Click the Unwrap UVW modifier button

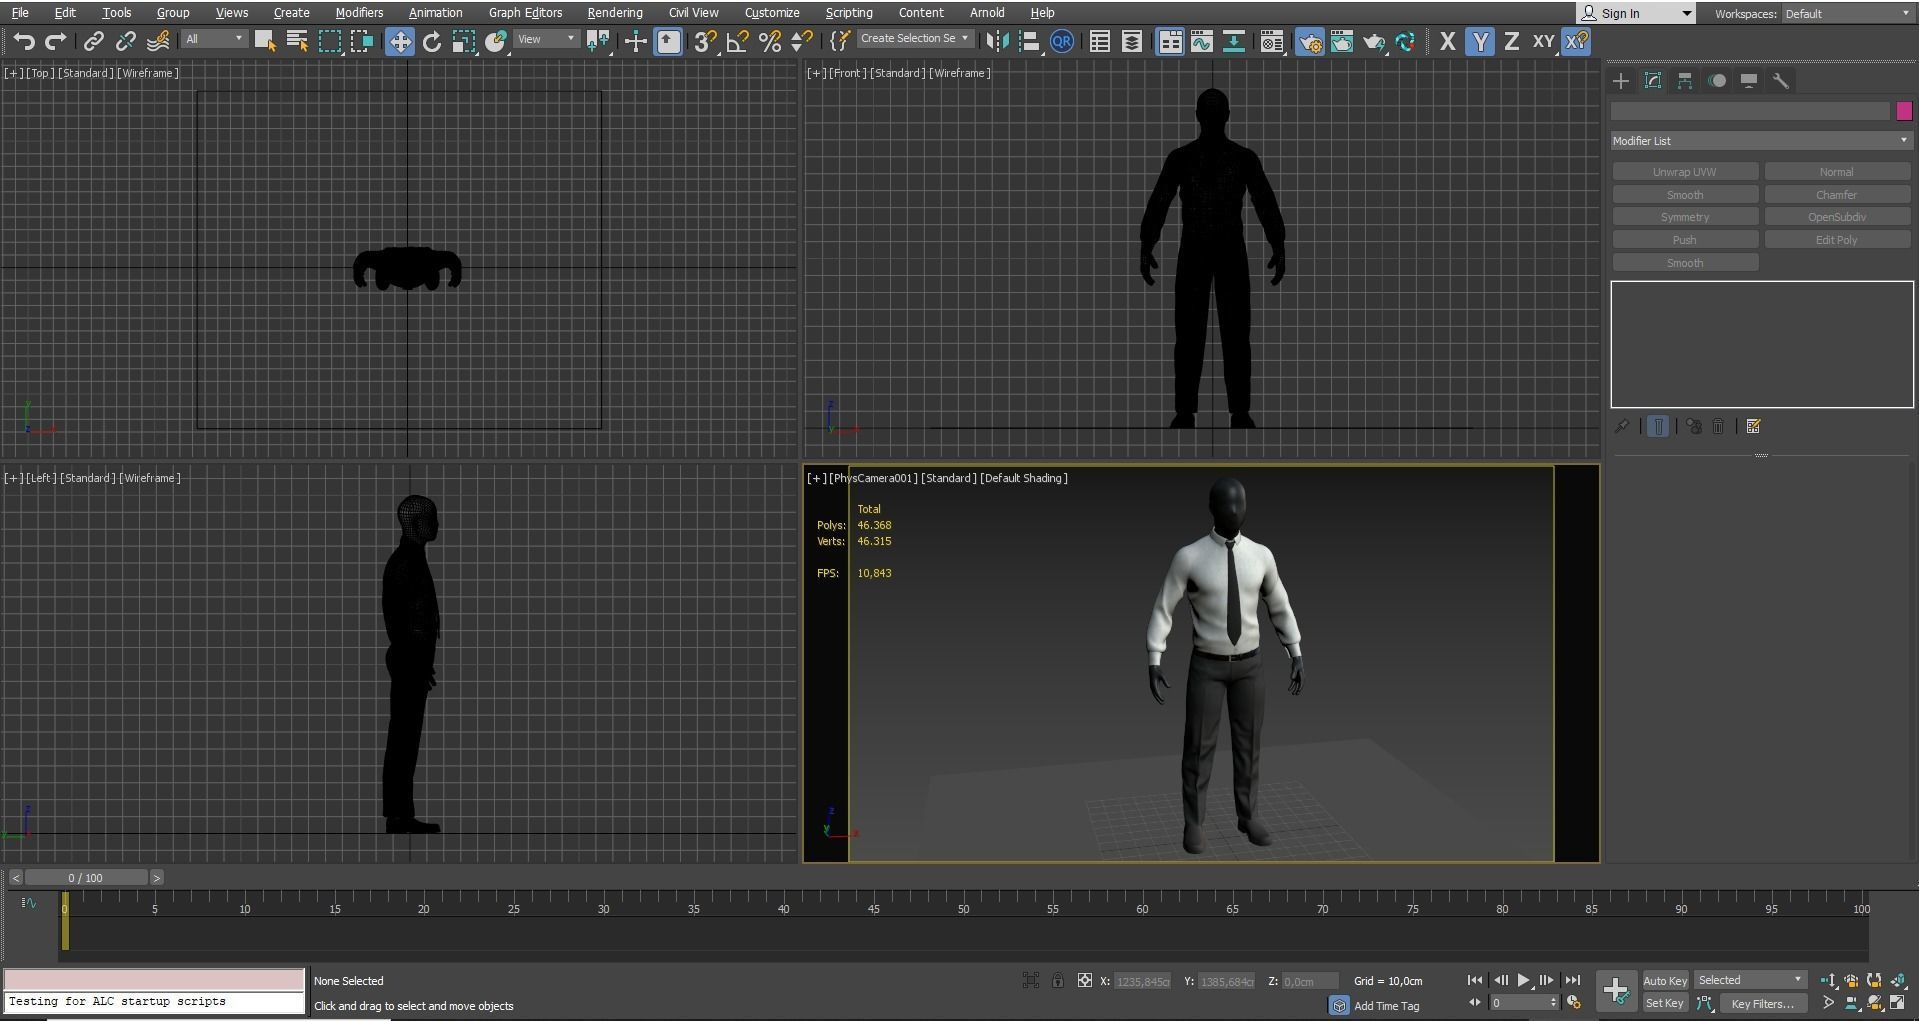(1685, 172)
